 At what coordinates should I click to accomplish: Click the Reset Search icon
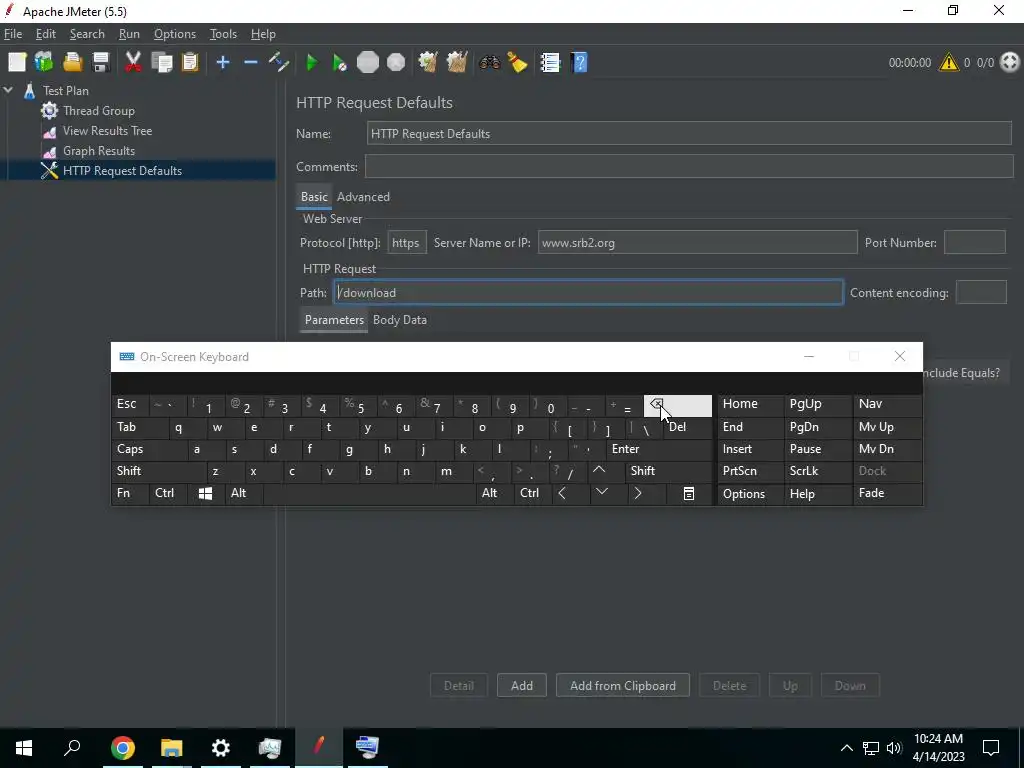pos(517,63)
